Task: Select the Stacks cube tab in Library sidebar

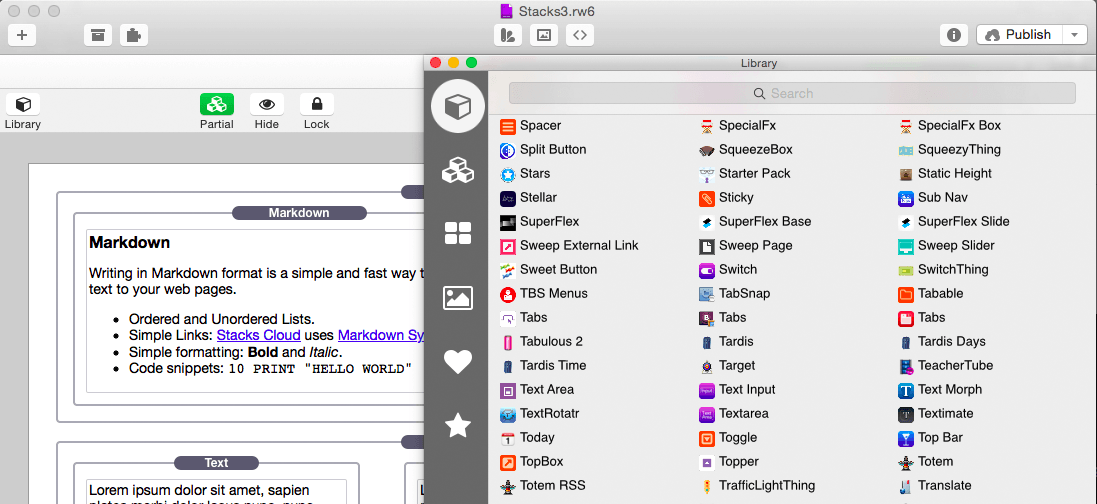Action: 458,106
